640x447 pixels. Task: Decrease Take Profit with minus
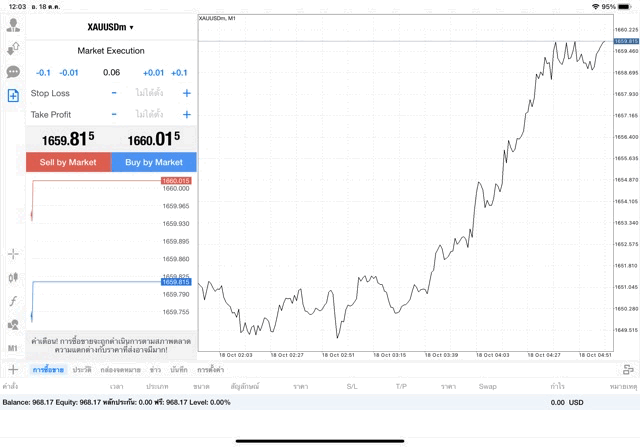point(114,115)
